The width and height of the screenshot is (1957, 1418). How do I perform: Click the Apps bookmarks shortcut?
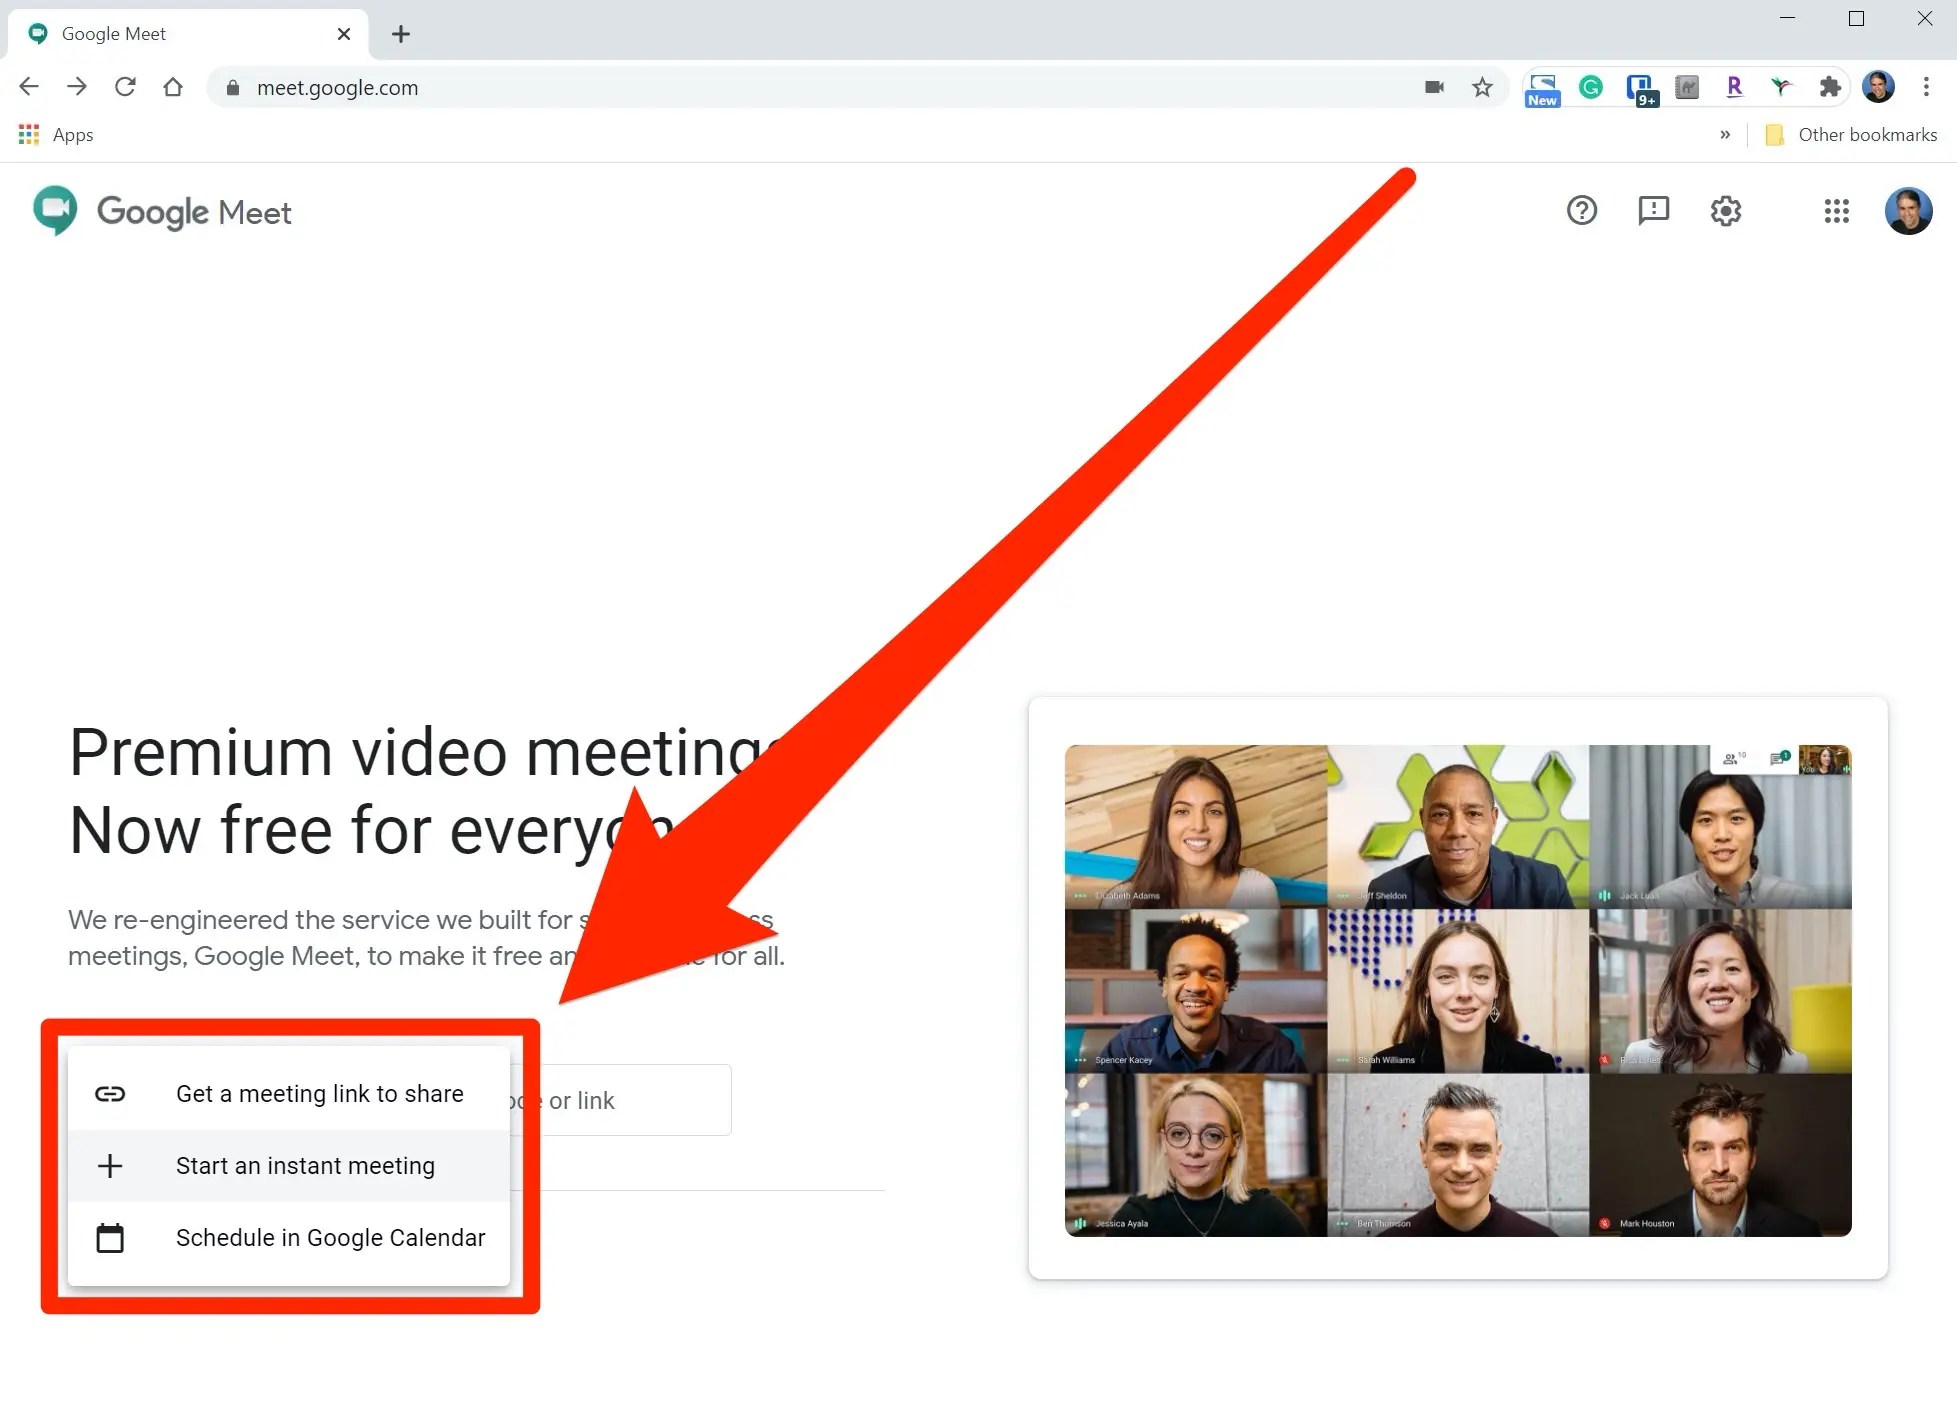(57, 134)
